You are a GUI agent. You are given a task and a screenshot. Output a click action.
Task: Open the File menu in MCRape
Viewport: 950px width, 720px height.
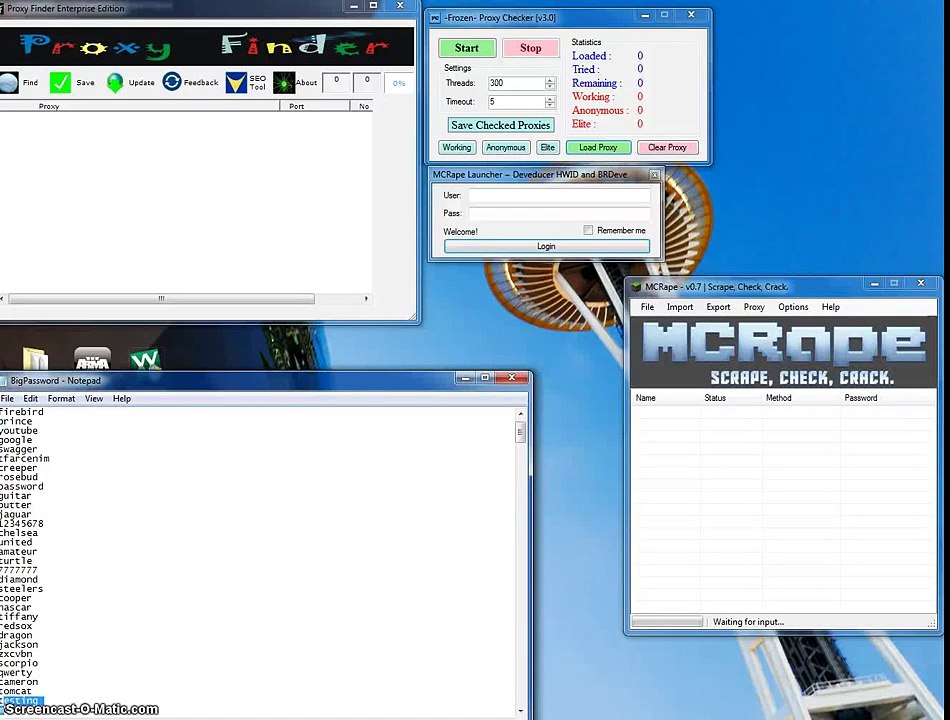pos(647,307)
